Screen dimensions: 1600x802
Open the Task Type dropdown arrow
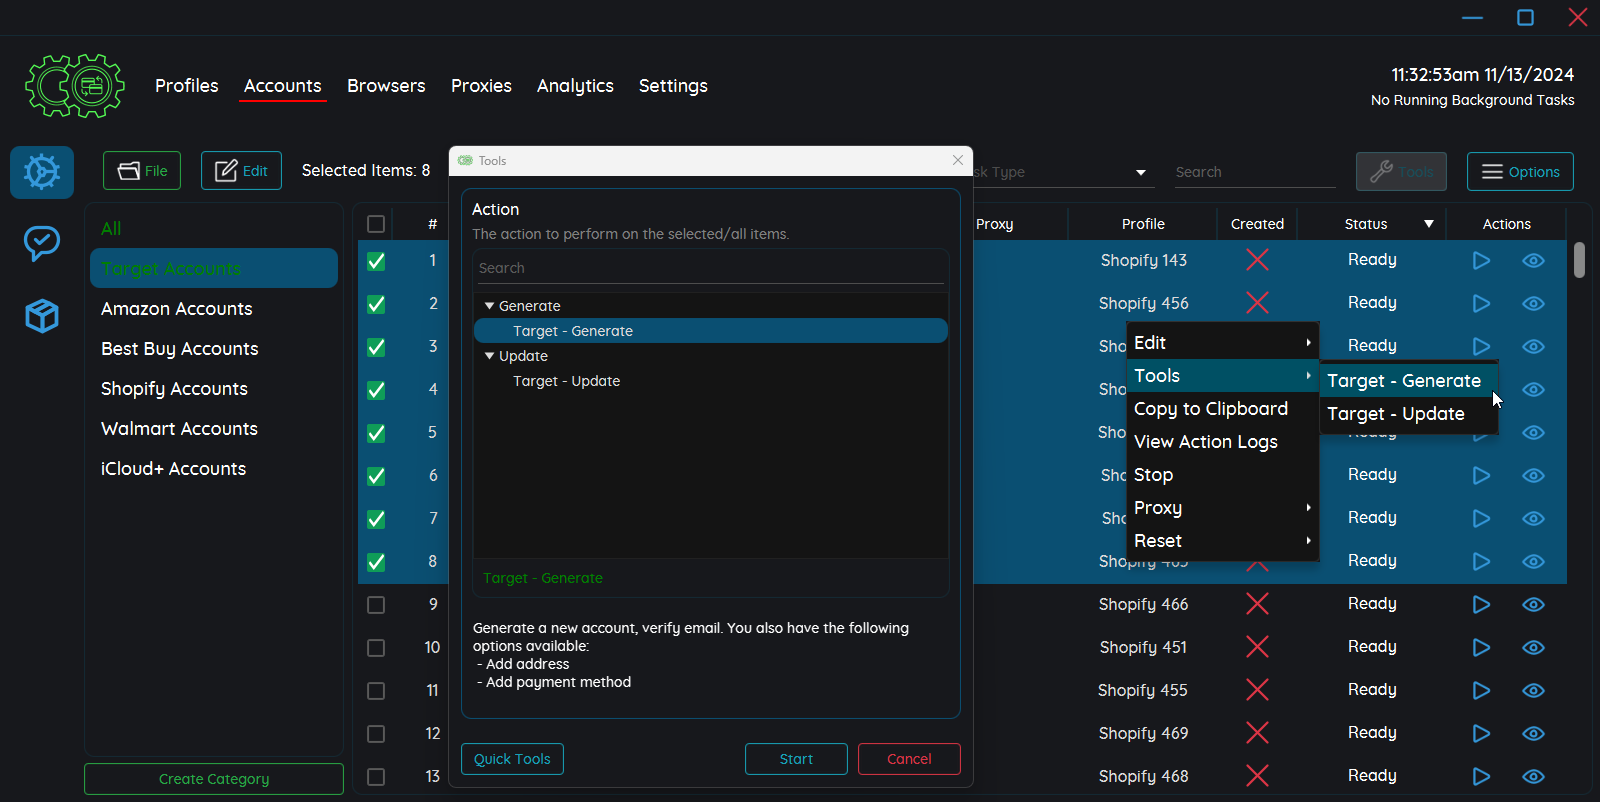(1140, 173)
